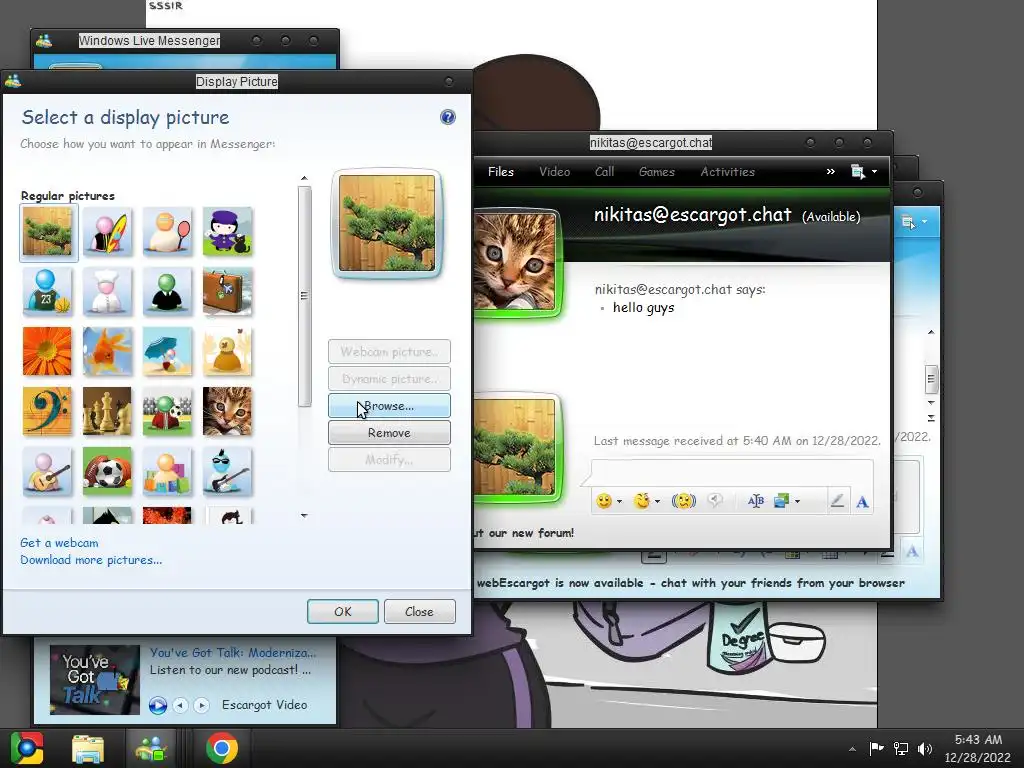The height and width of the screenshot is (768, 1024).
Task: Open the wink selector dropdown arrow
Action: 658,502
